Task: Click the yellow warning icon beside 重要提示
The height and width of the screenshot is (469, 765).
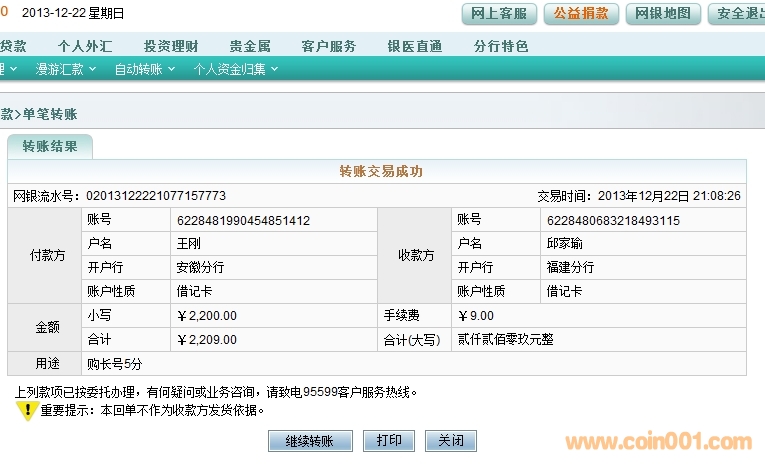Action: tap(27, 410)
